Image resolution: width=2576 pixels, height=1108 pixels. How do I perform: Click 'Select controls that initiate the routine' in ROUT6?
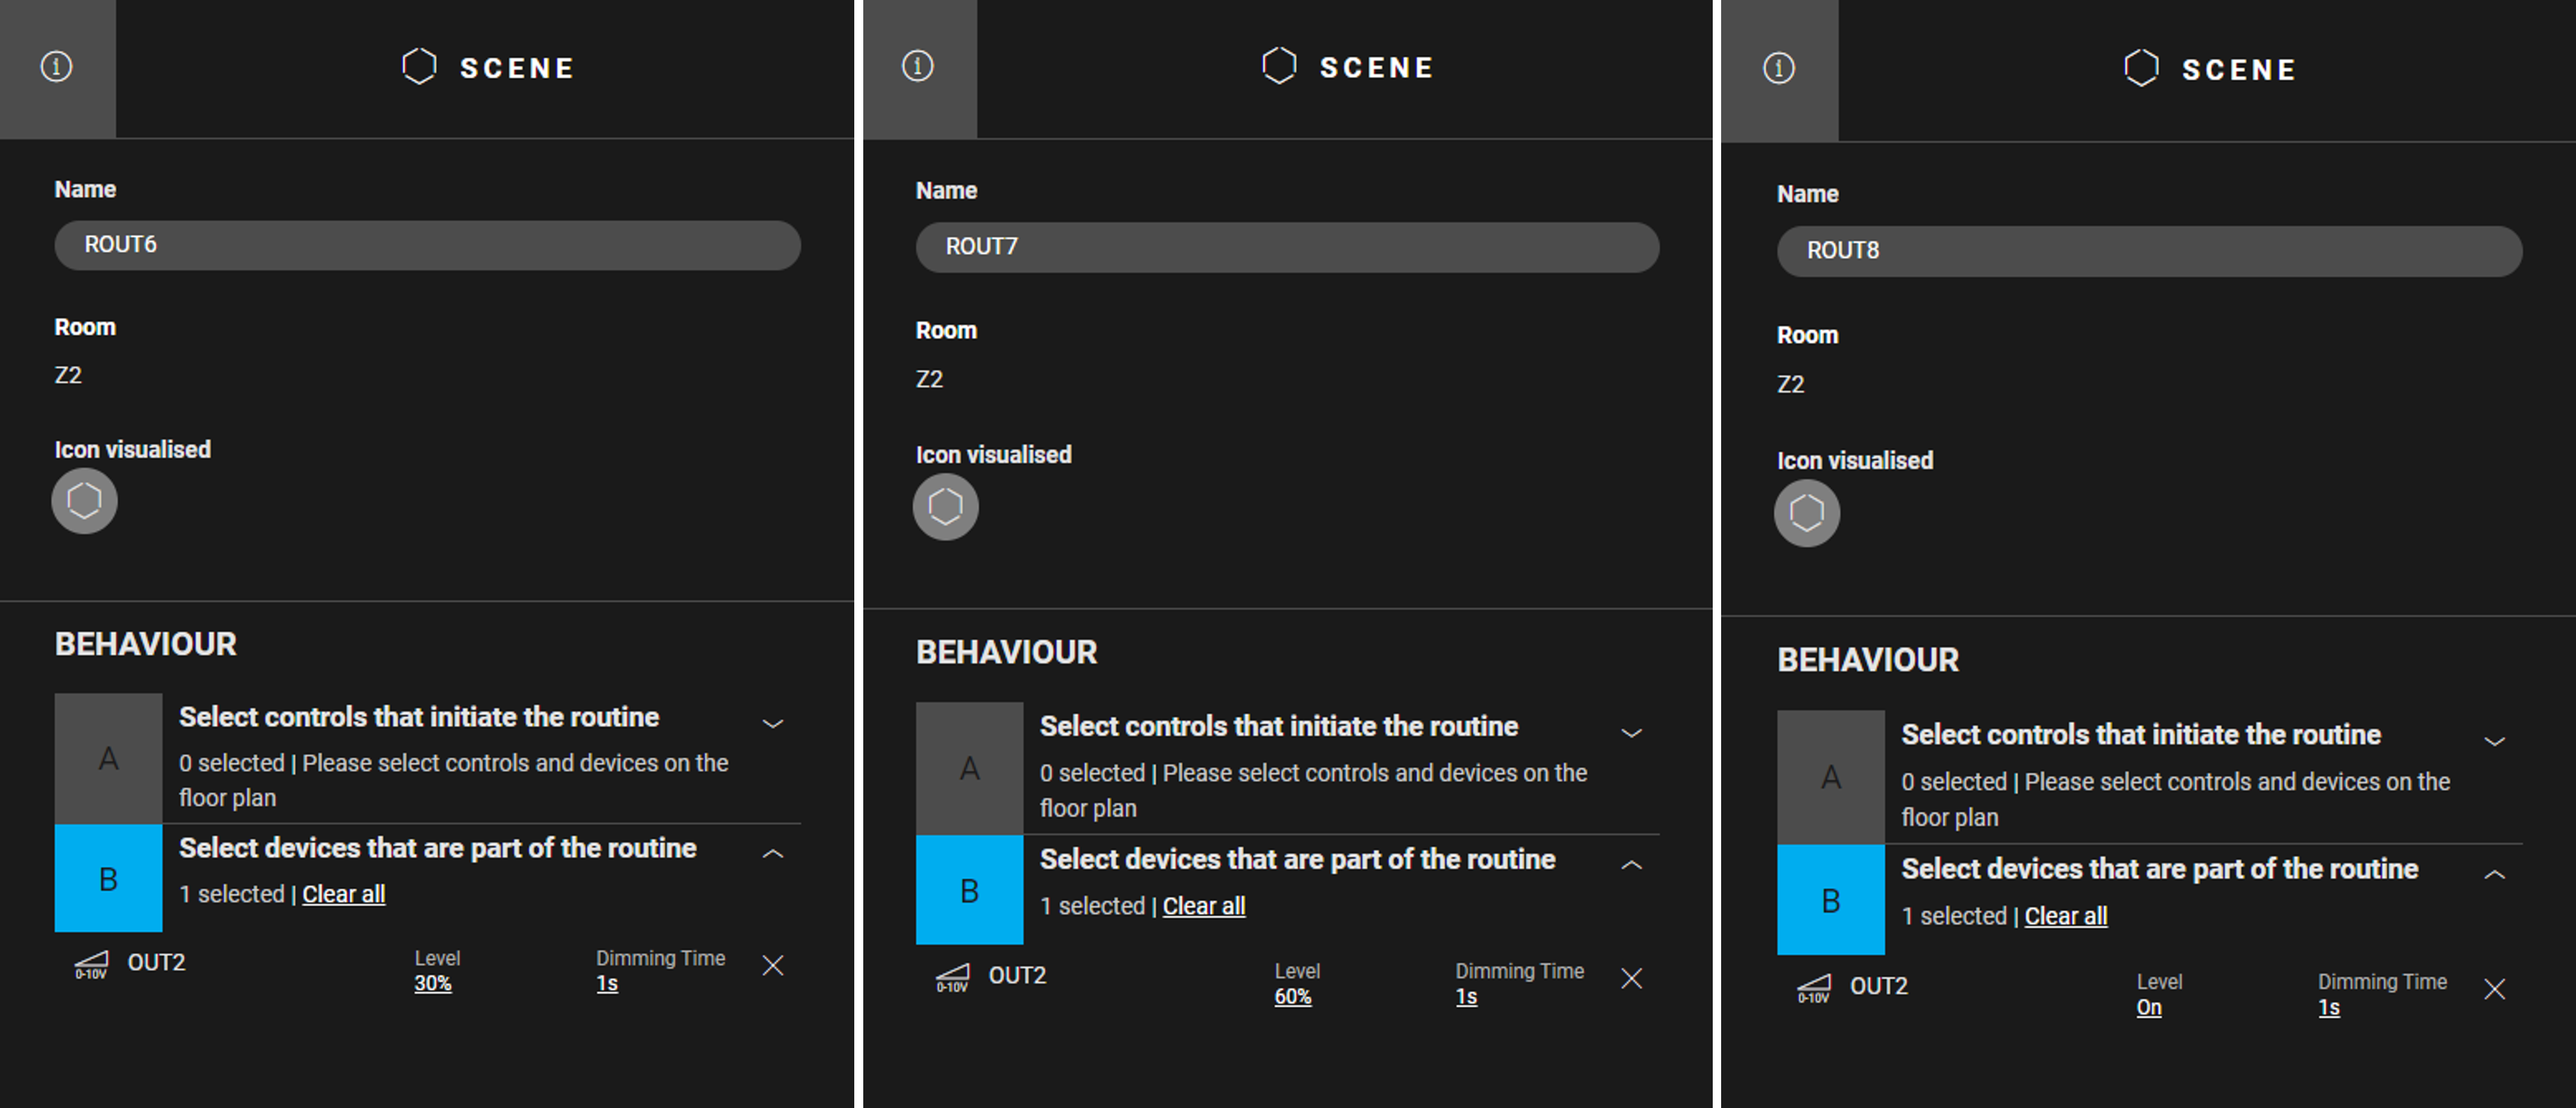419,717
